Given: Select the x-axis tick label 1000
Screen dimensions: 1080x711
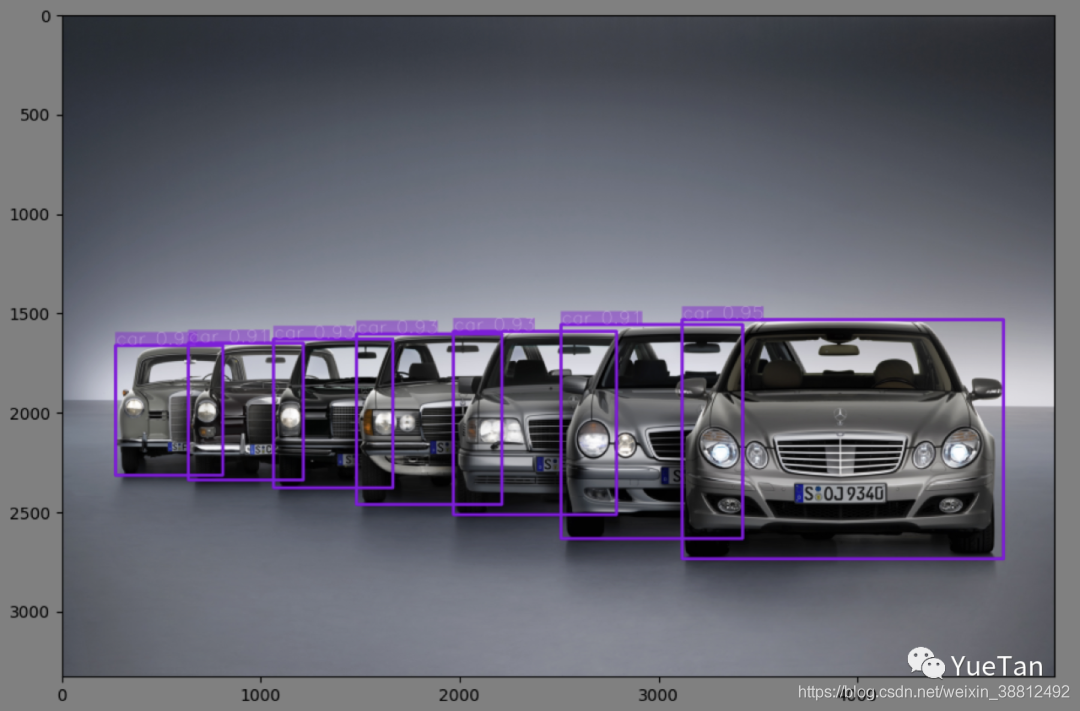Looking at the screenshot, I should [260, 694].
